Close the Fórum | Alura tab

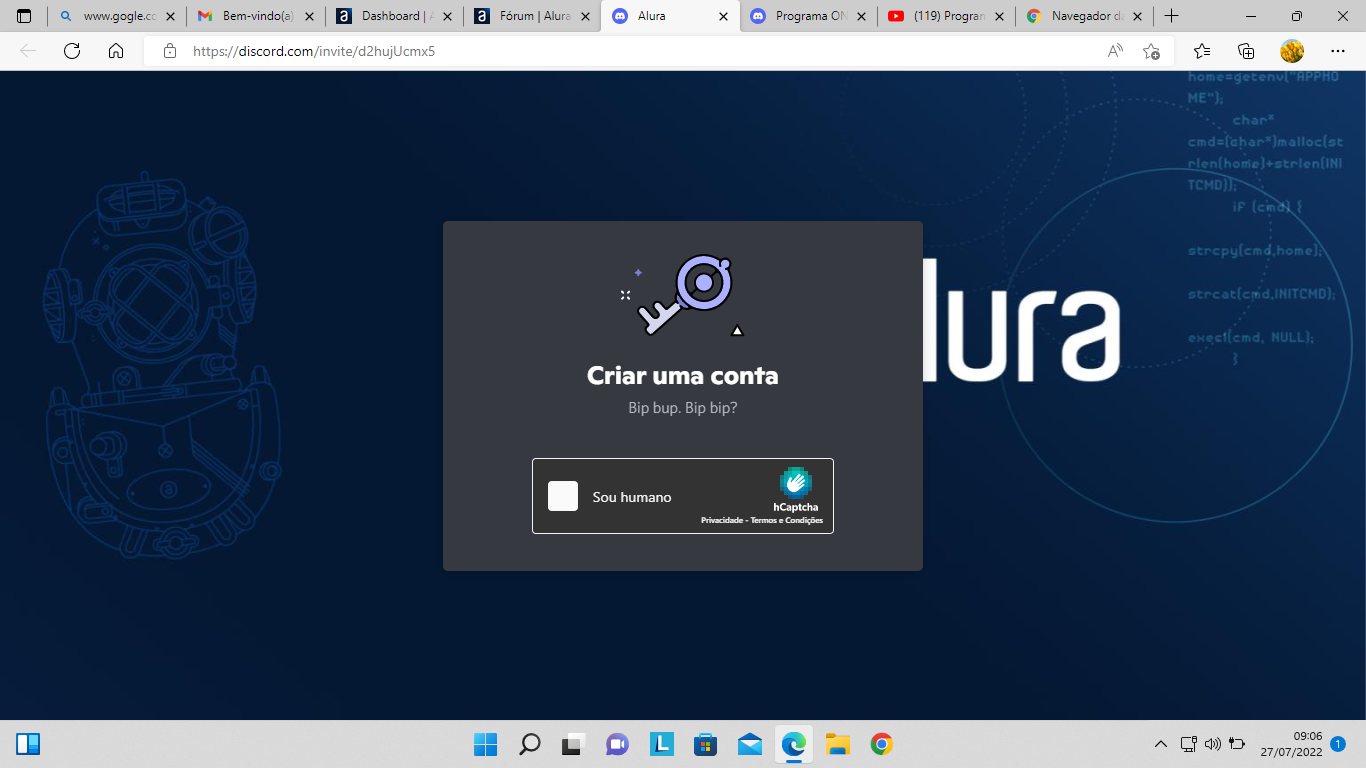pyautogui.click(x=585, y=16)
